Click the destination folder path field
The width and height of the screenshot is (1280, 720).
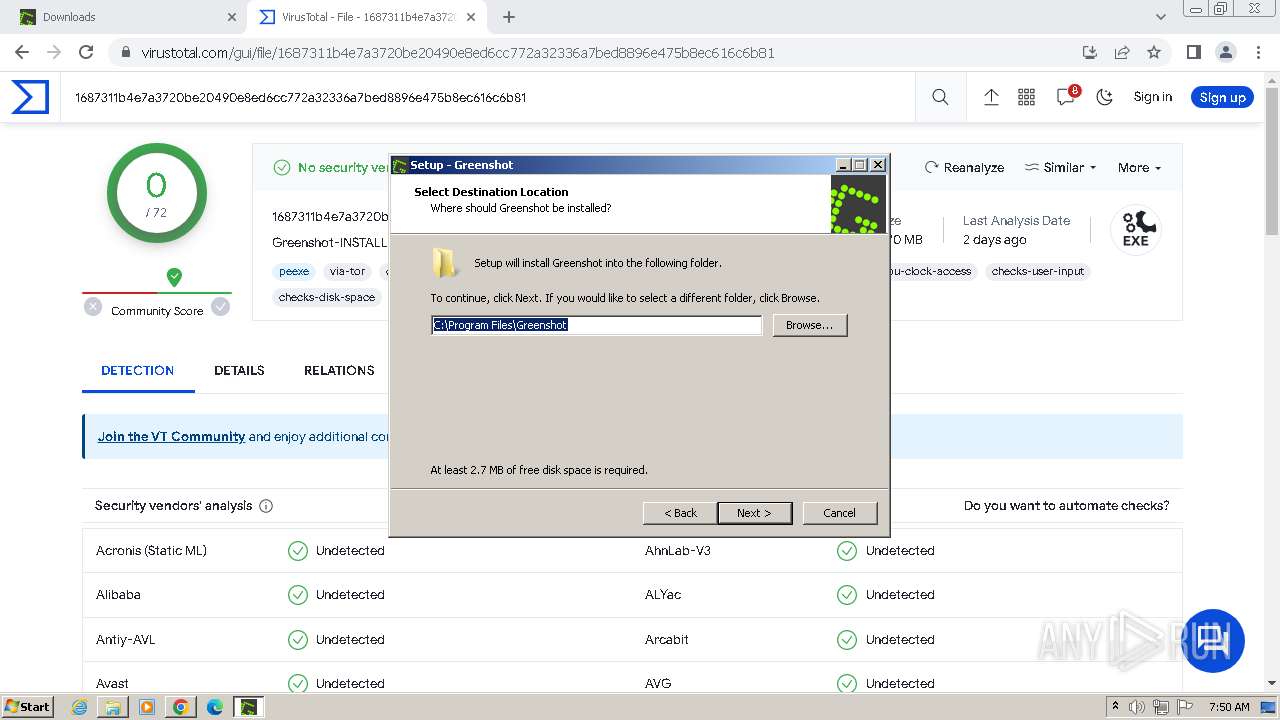(596, 325)
